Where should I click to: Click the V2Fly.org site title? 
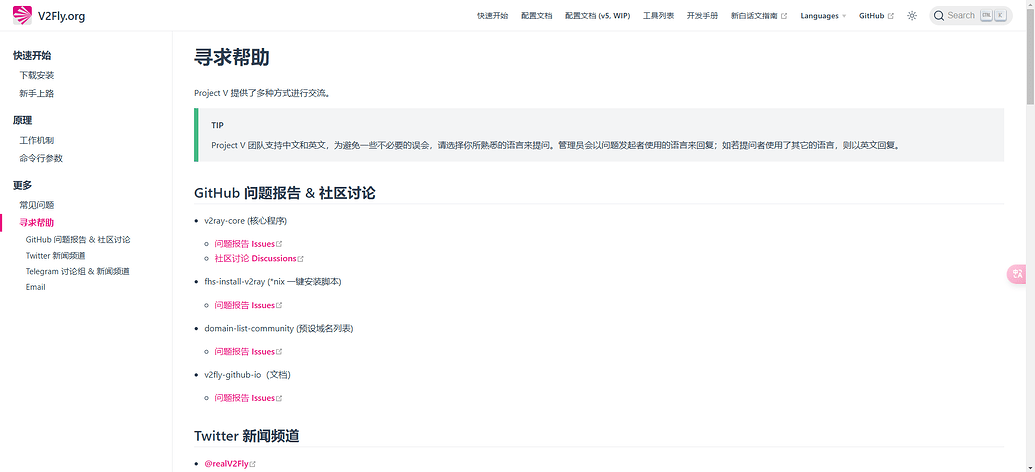pos(61,16)
